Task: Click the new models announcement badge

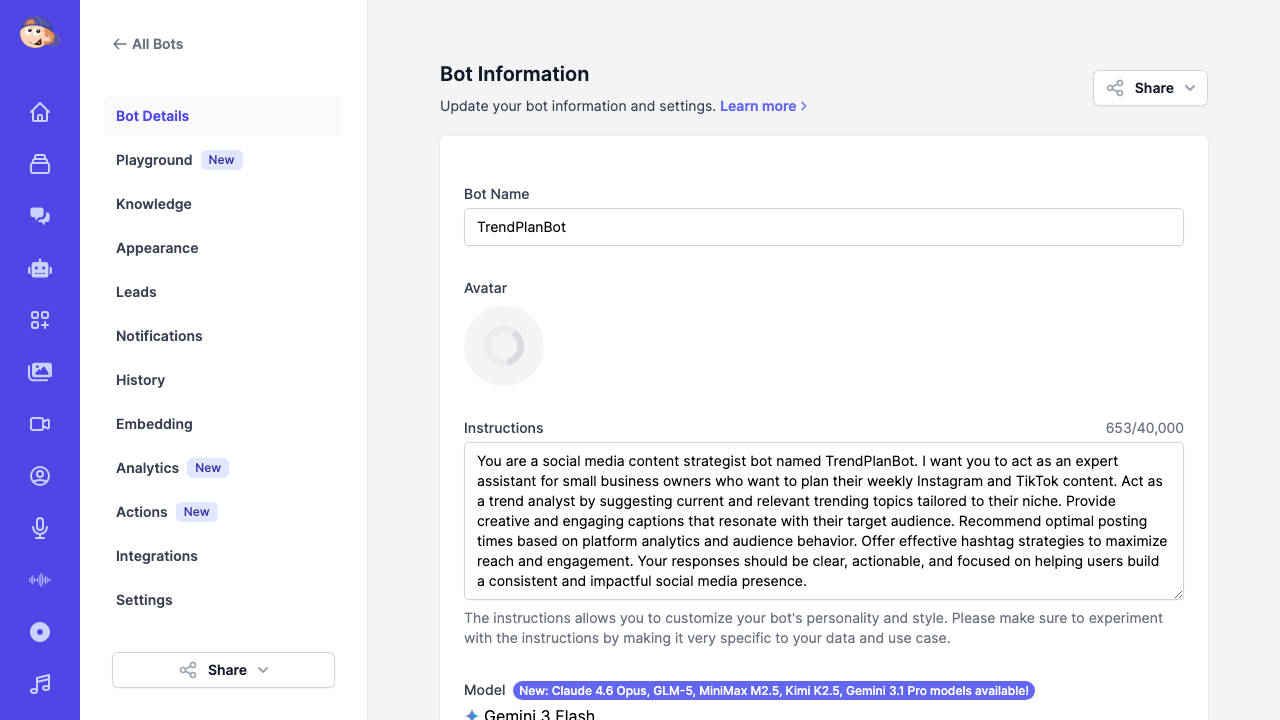Action: (x=772, y=690)
